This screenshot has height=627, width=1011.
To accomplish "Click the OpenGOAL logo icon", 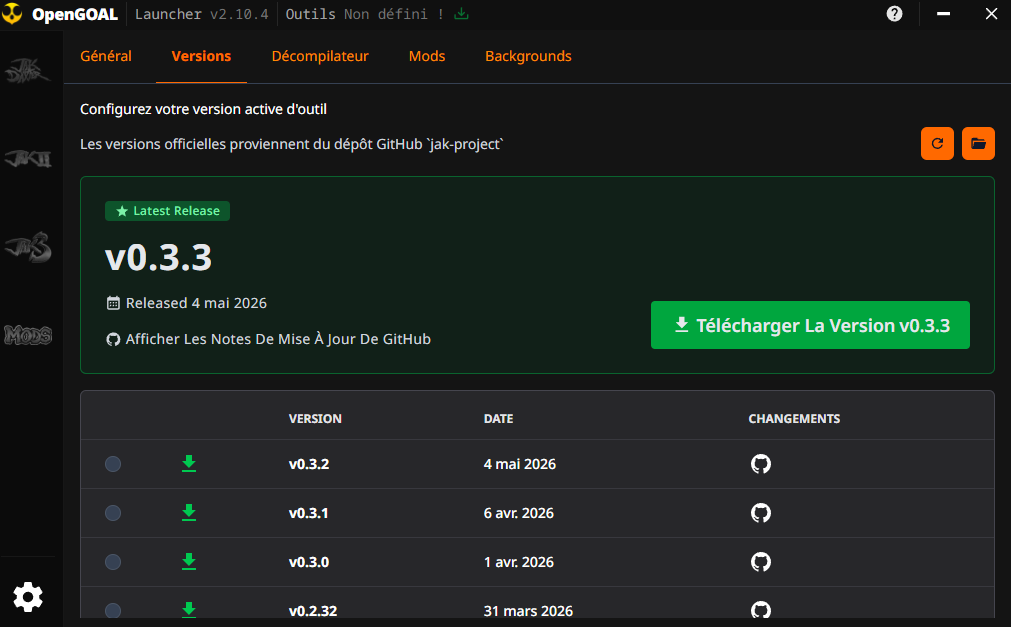I will (12, 14).
